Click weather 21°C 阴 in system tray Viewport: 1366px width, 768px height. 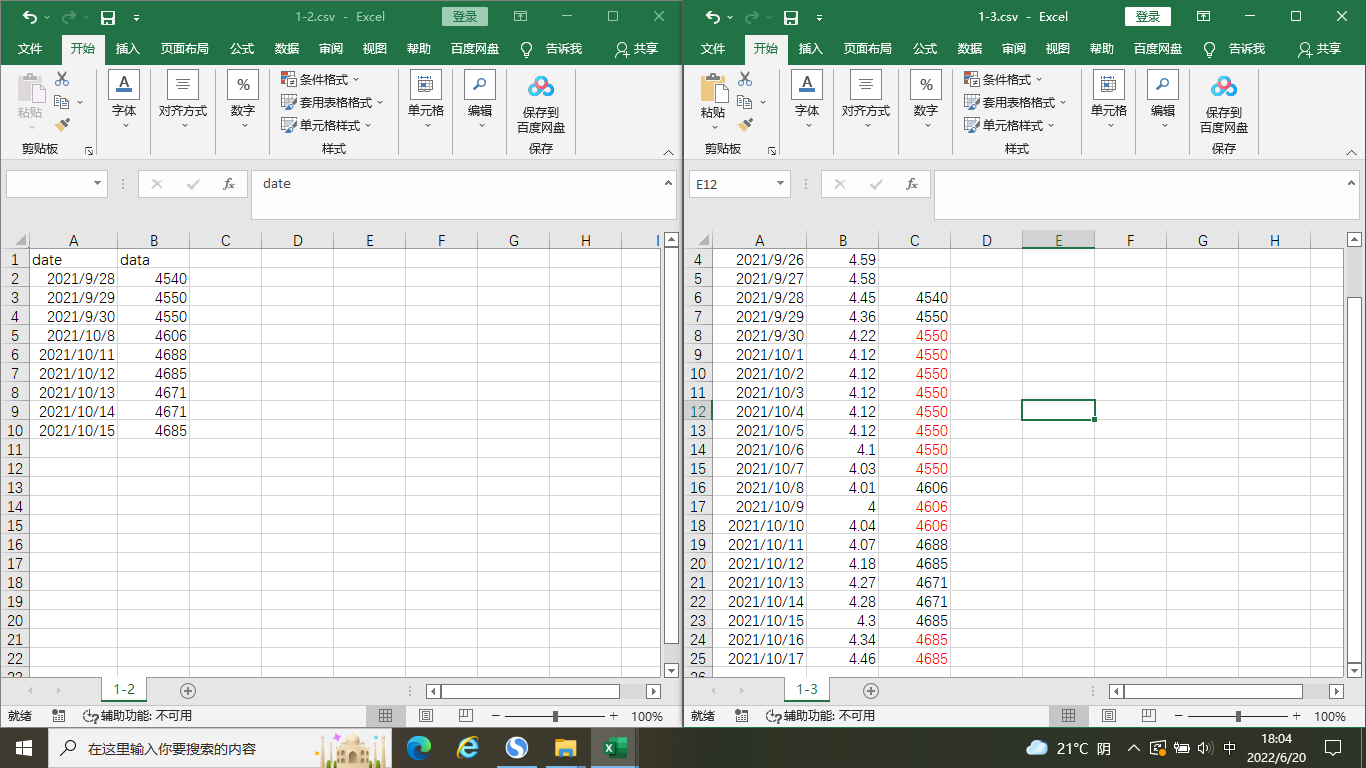click(x=1068, y=747)
